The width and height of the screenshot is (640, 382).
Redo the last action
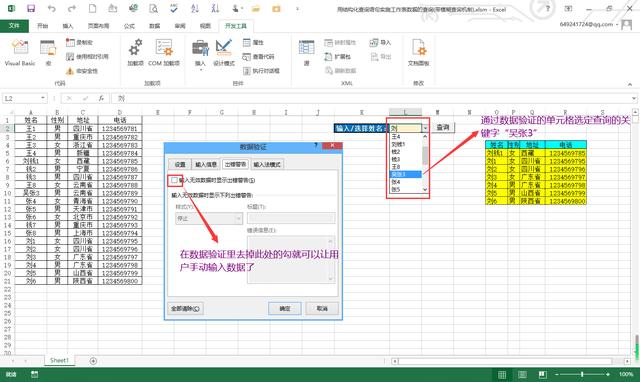72,8
